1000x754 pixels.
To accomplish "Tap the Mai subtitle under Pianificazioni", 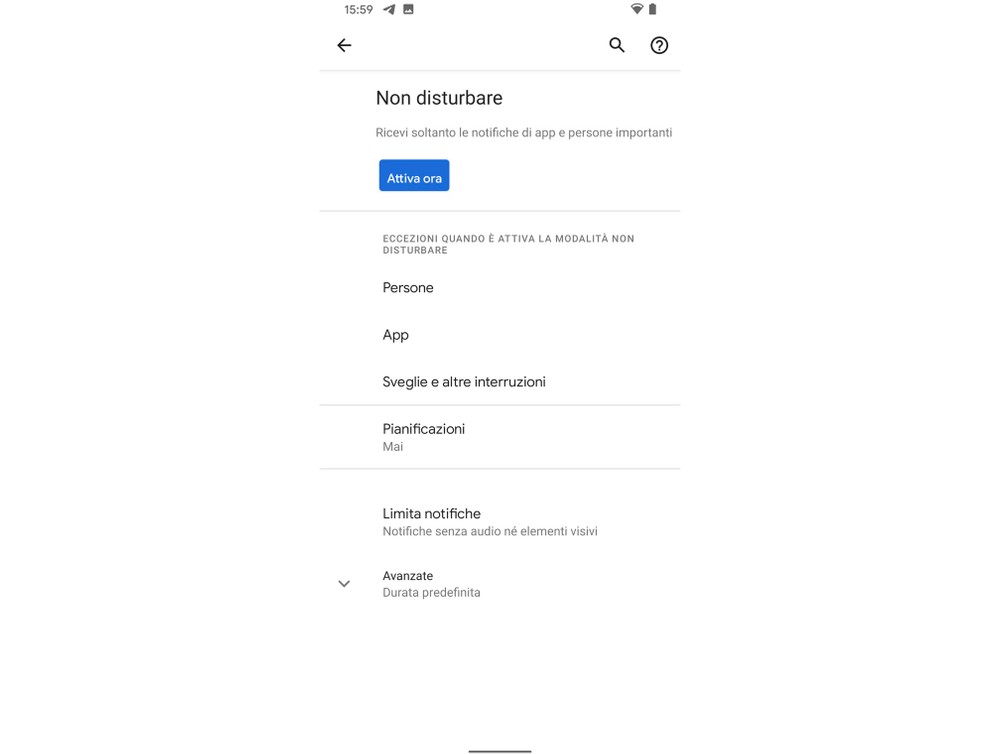I will 393,447.
